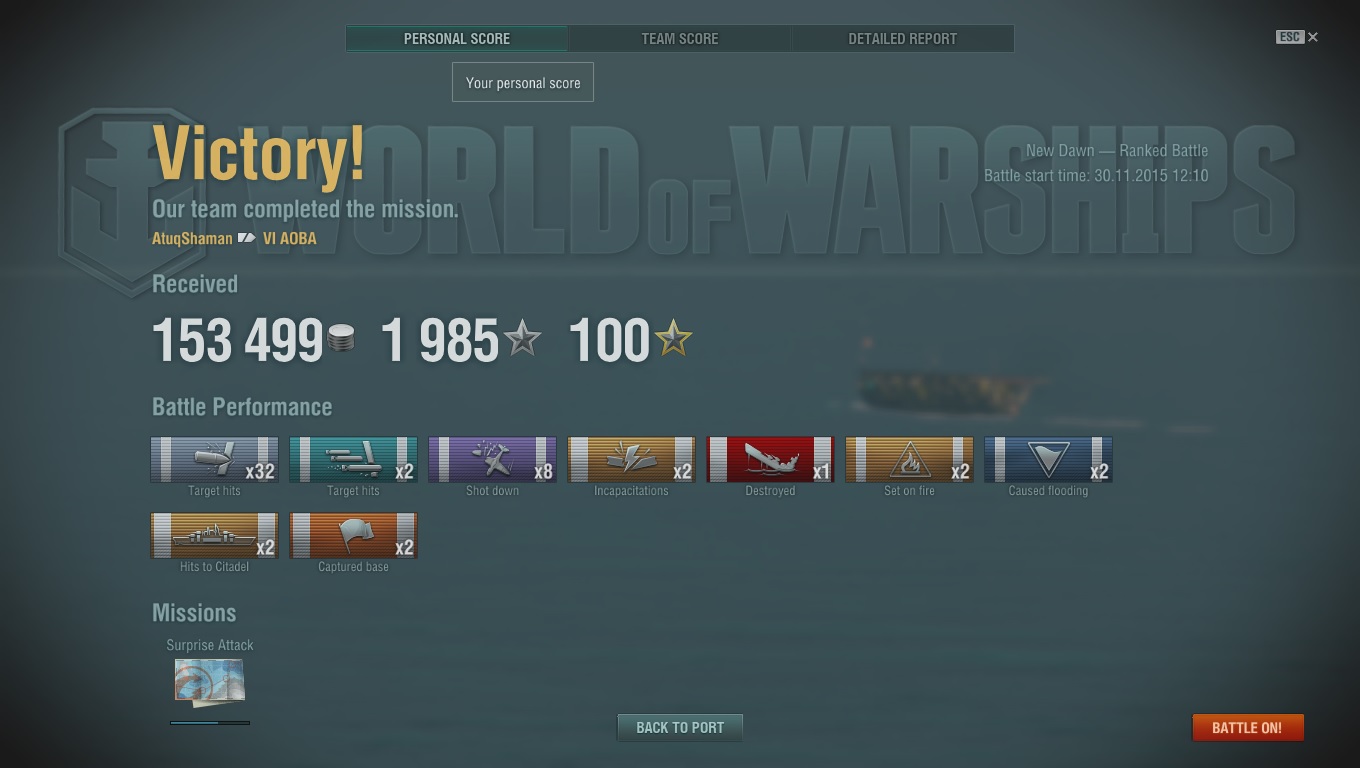Click the grey experience star icon
This screenshot has width=1360, height=768.
click(522, 339)
